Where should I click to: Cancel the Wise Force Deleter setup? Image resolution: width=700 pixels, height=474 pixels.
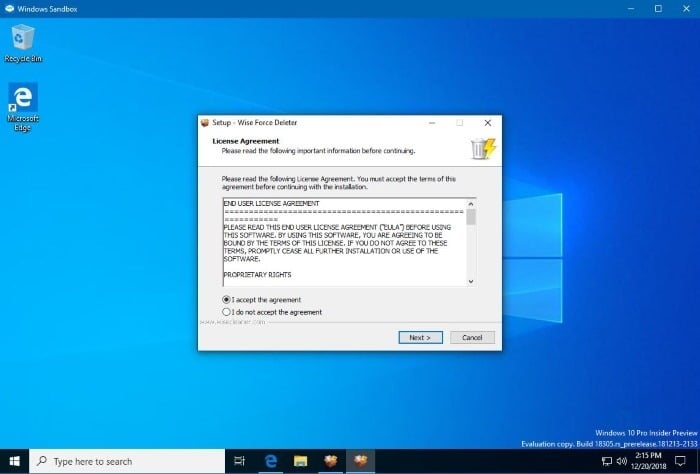click(x=472, y=337)
